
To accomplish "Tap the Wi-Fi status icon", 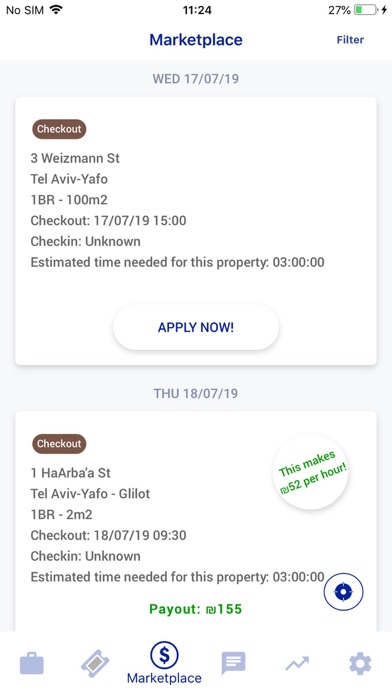I will click(56, 10).
